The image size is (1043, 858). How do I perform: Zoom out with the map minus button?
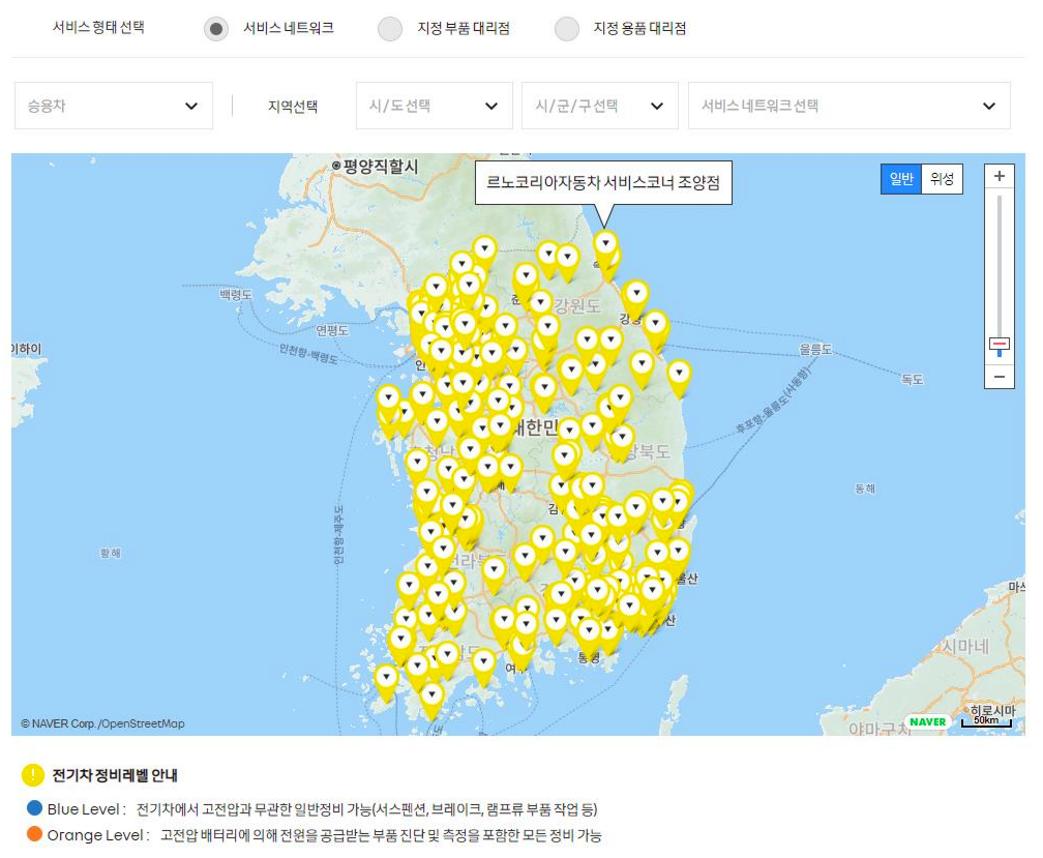click(x=999, y=376)
